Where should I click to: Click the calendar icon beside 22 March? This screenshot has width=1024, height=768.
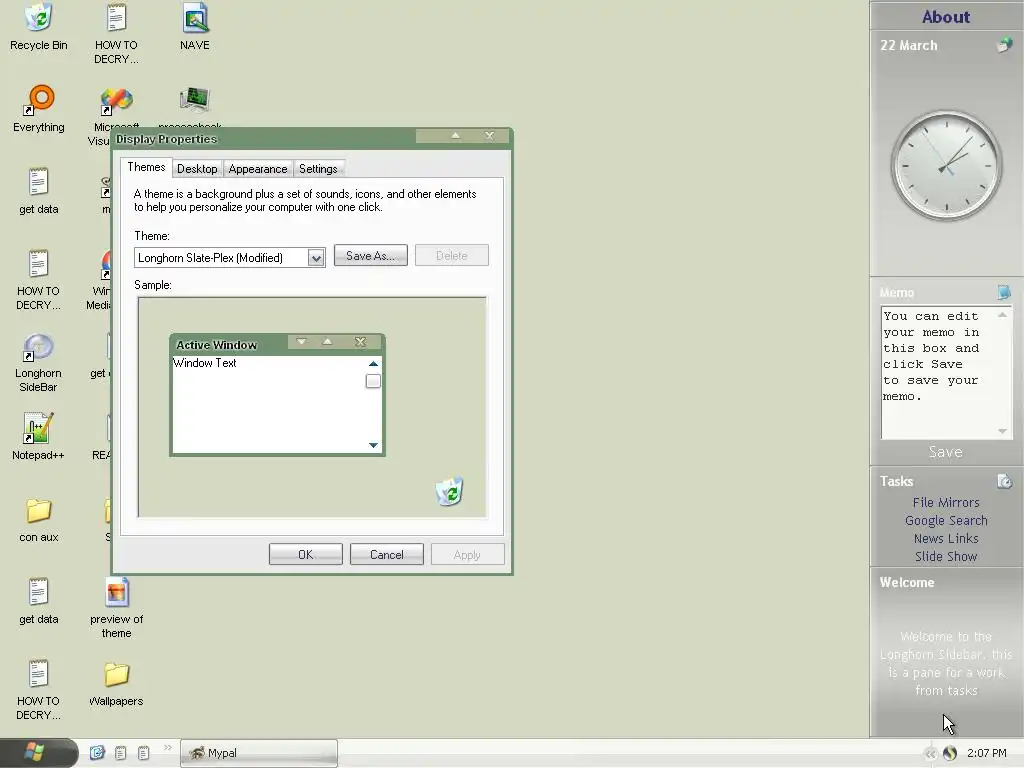pyautogui.click(x=1004, y=45)
